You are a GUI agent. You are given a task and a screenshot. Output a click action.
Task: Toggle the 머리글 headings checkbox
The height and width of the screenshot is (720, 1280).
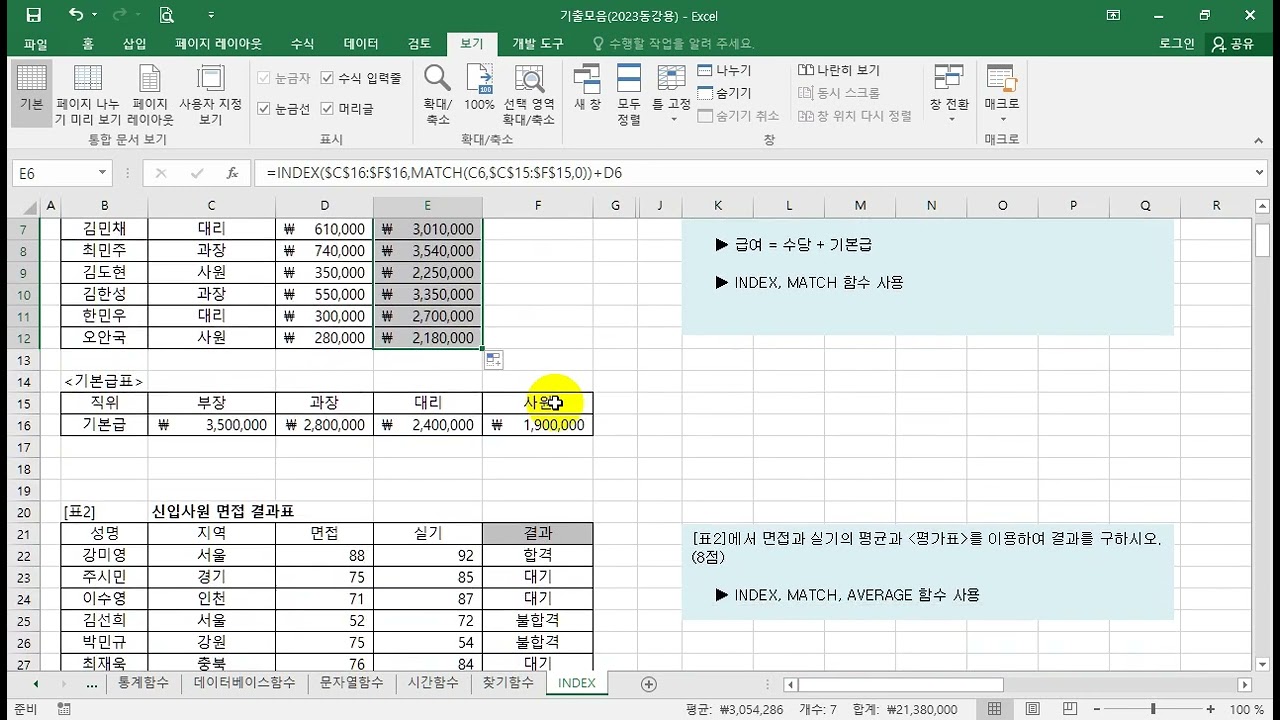pos(327,108)
